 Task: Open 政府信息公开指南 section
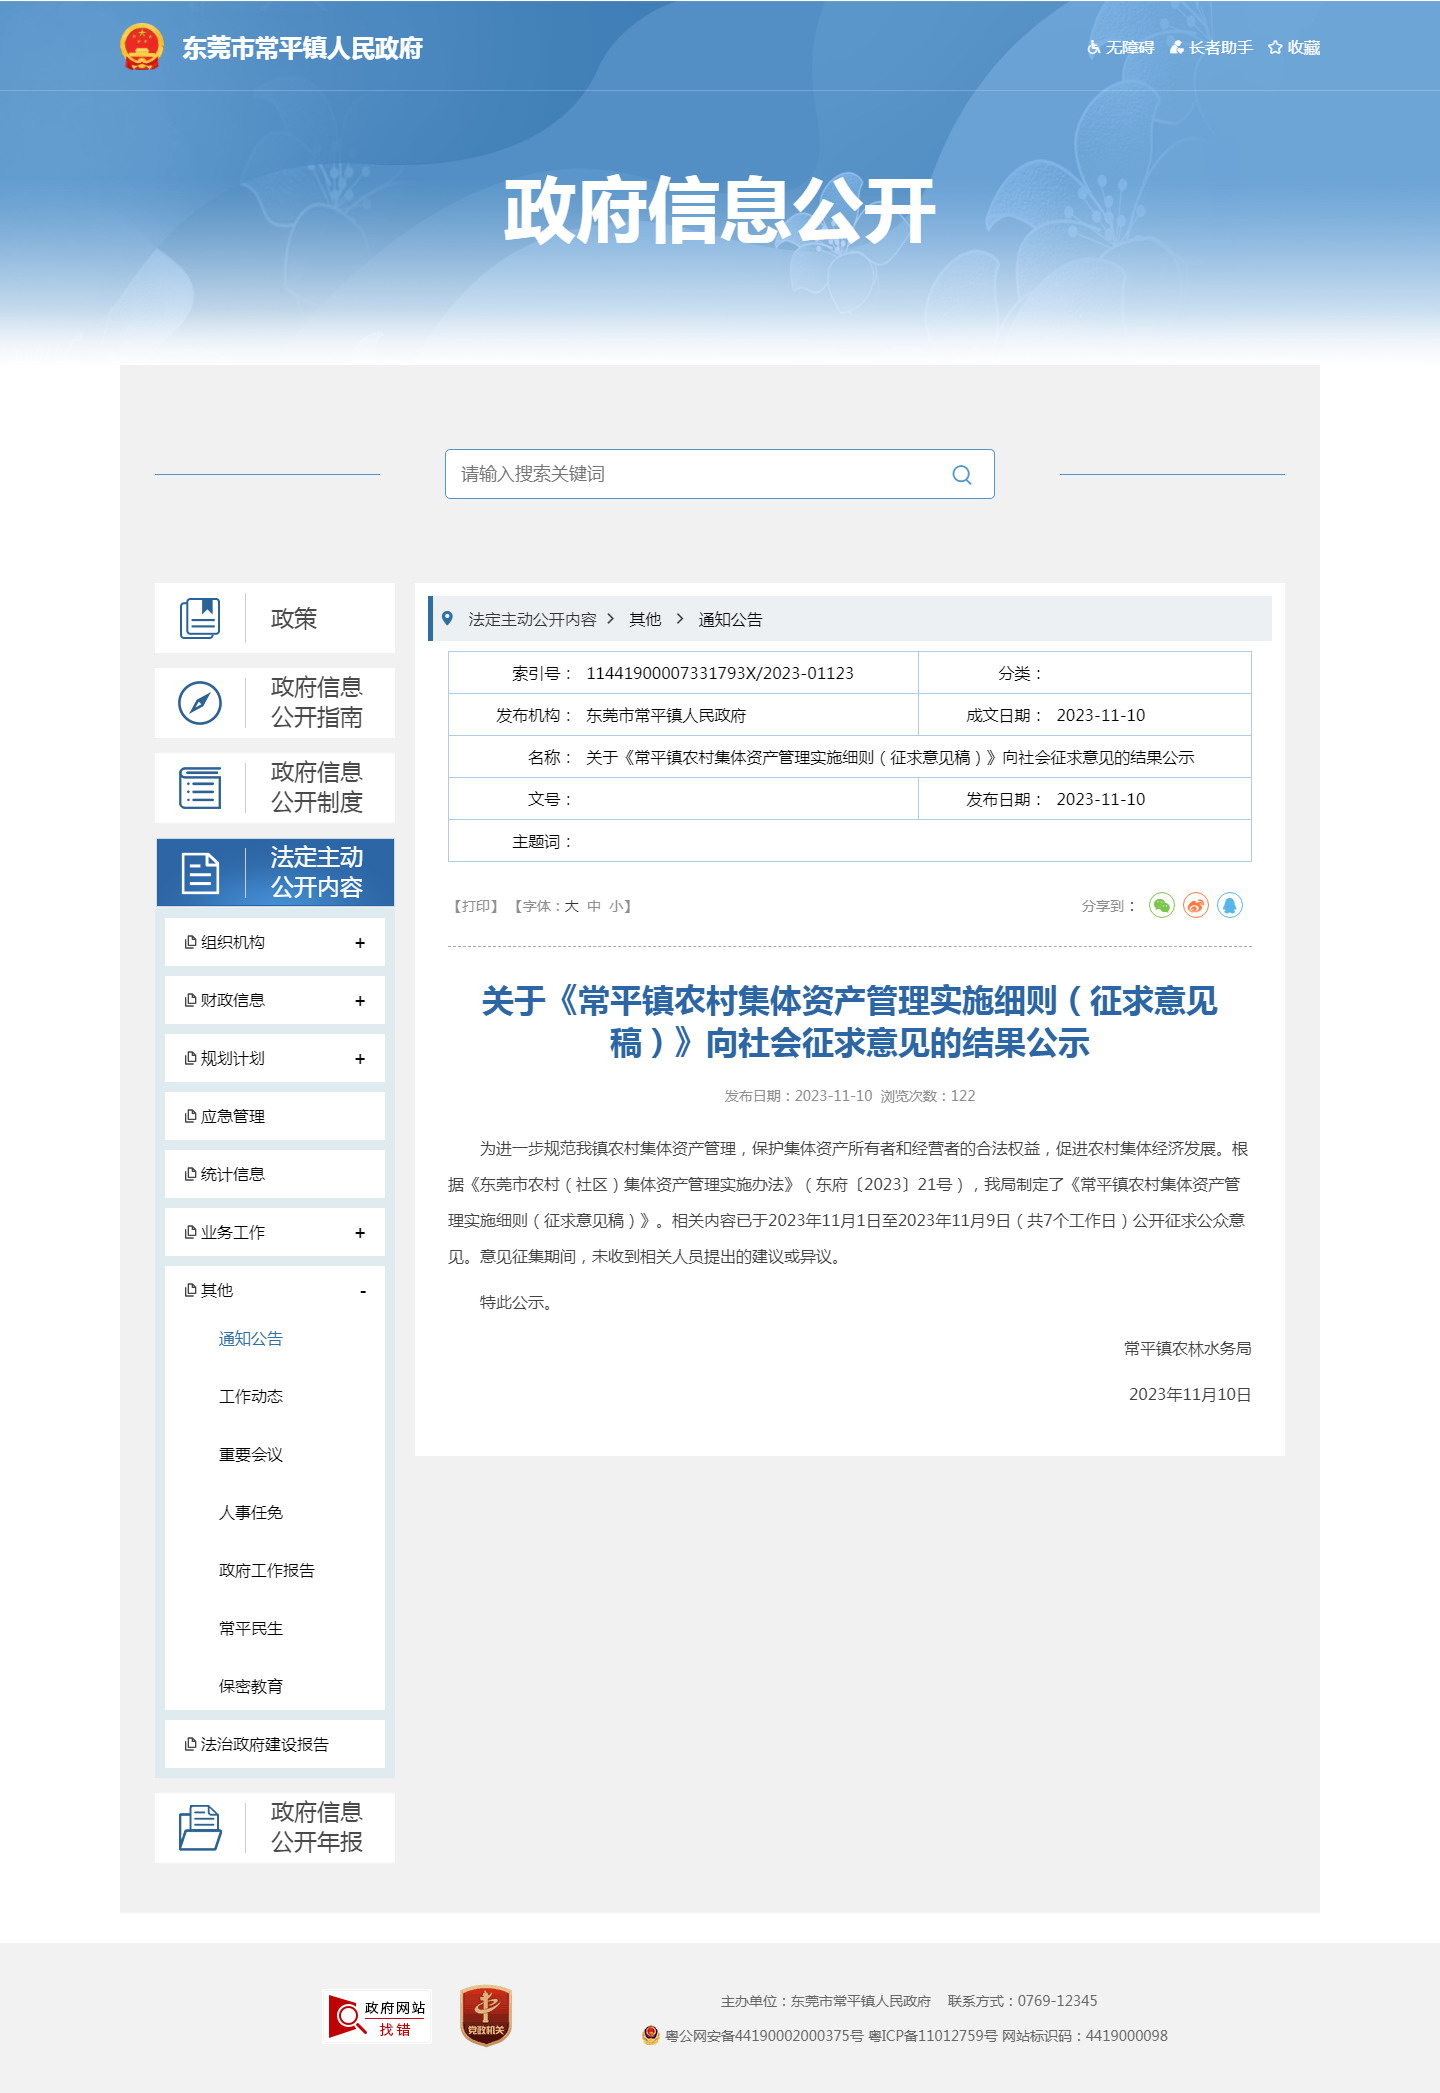click(x=275, y=703)
